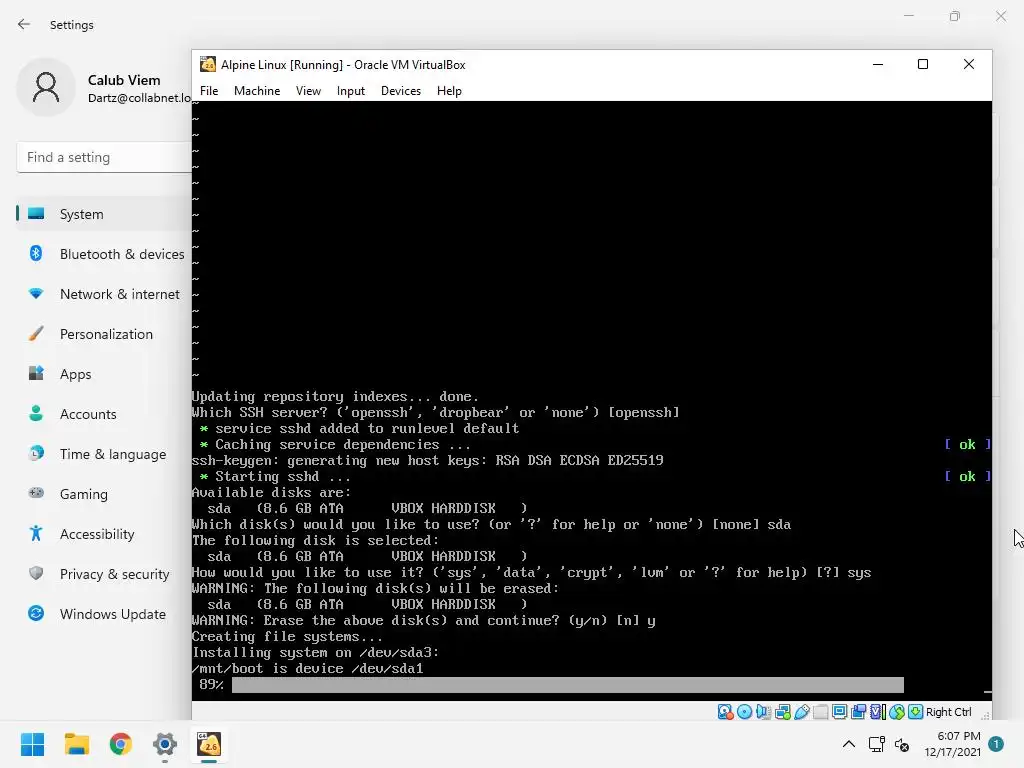Click the VirtualBox taskbar icon
1024x768 pixels.
209,744
